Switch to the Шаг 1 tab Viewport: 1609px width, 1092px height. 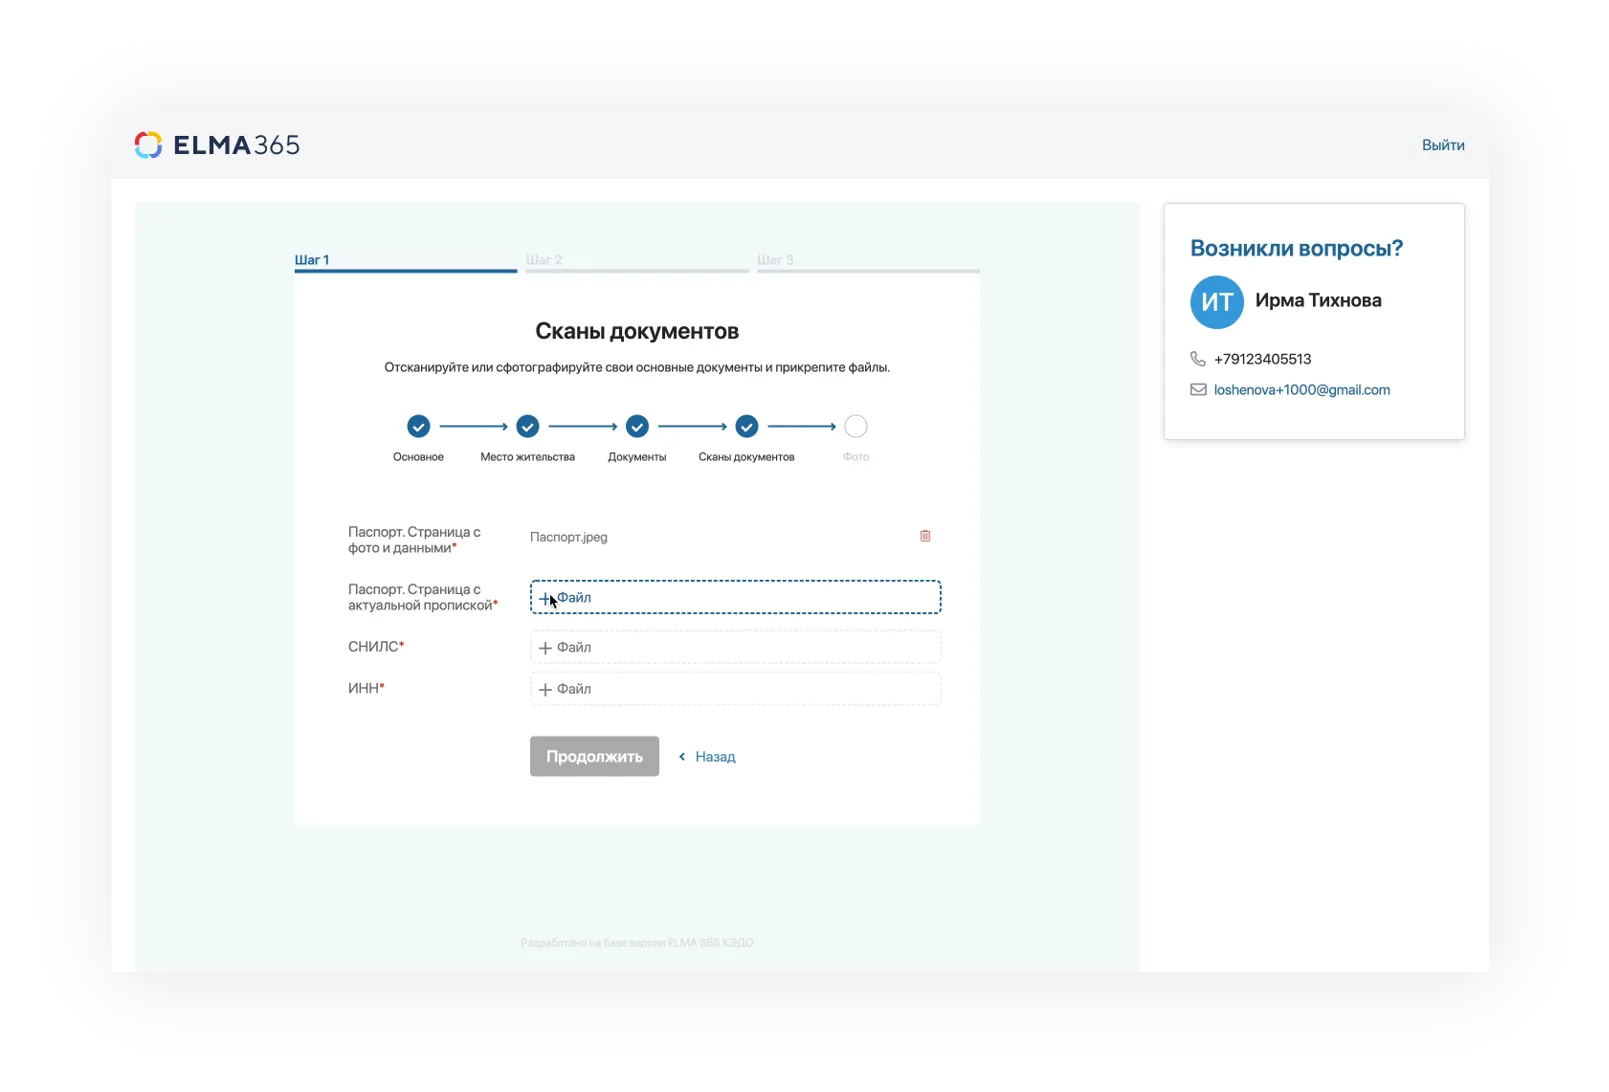click(x=312, y=260)
